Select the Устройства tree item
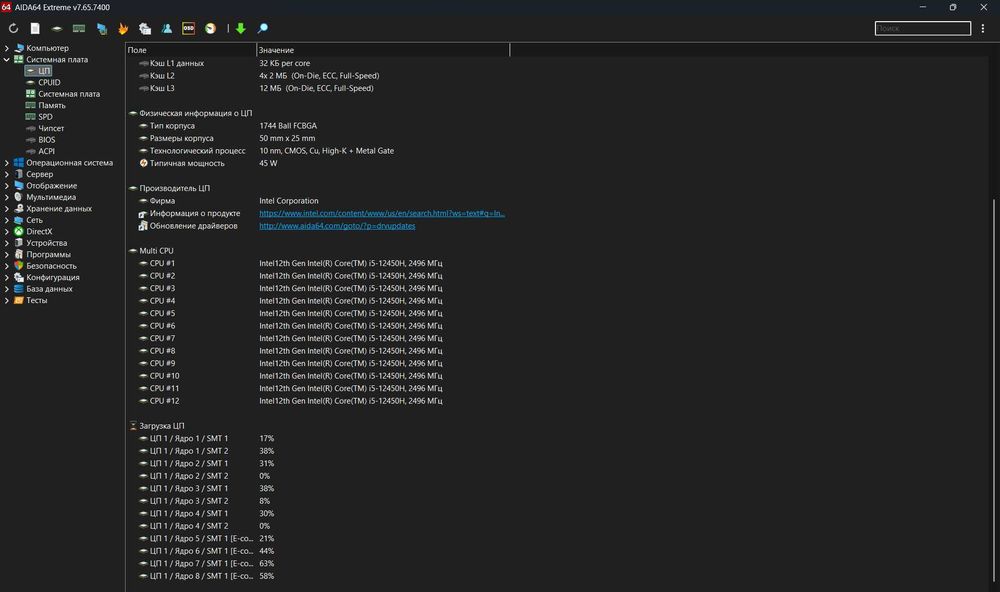The width and height of the screenshot is (1000, 592). pos(47,243)
